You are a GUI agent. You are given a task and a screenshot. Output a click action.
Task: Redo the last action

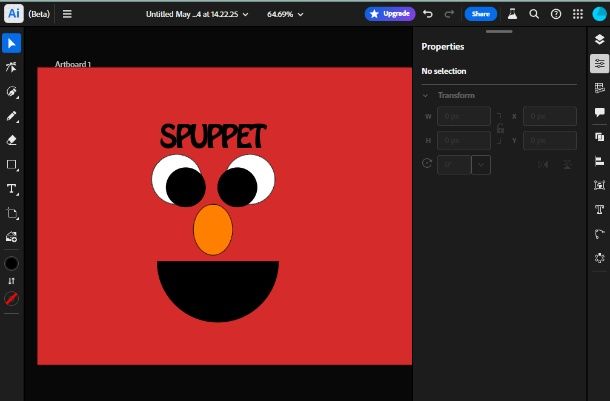coord(449,14)
